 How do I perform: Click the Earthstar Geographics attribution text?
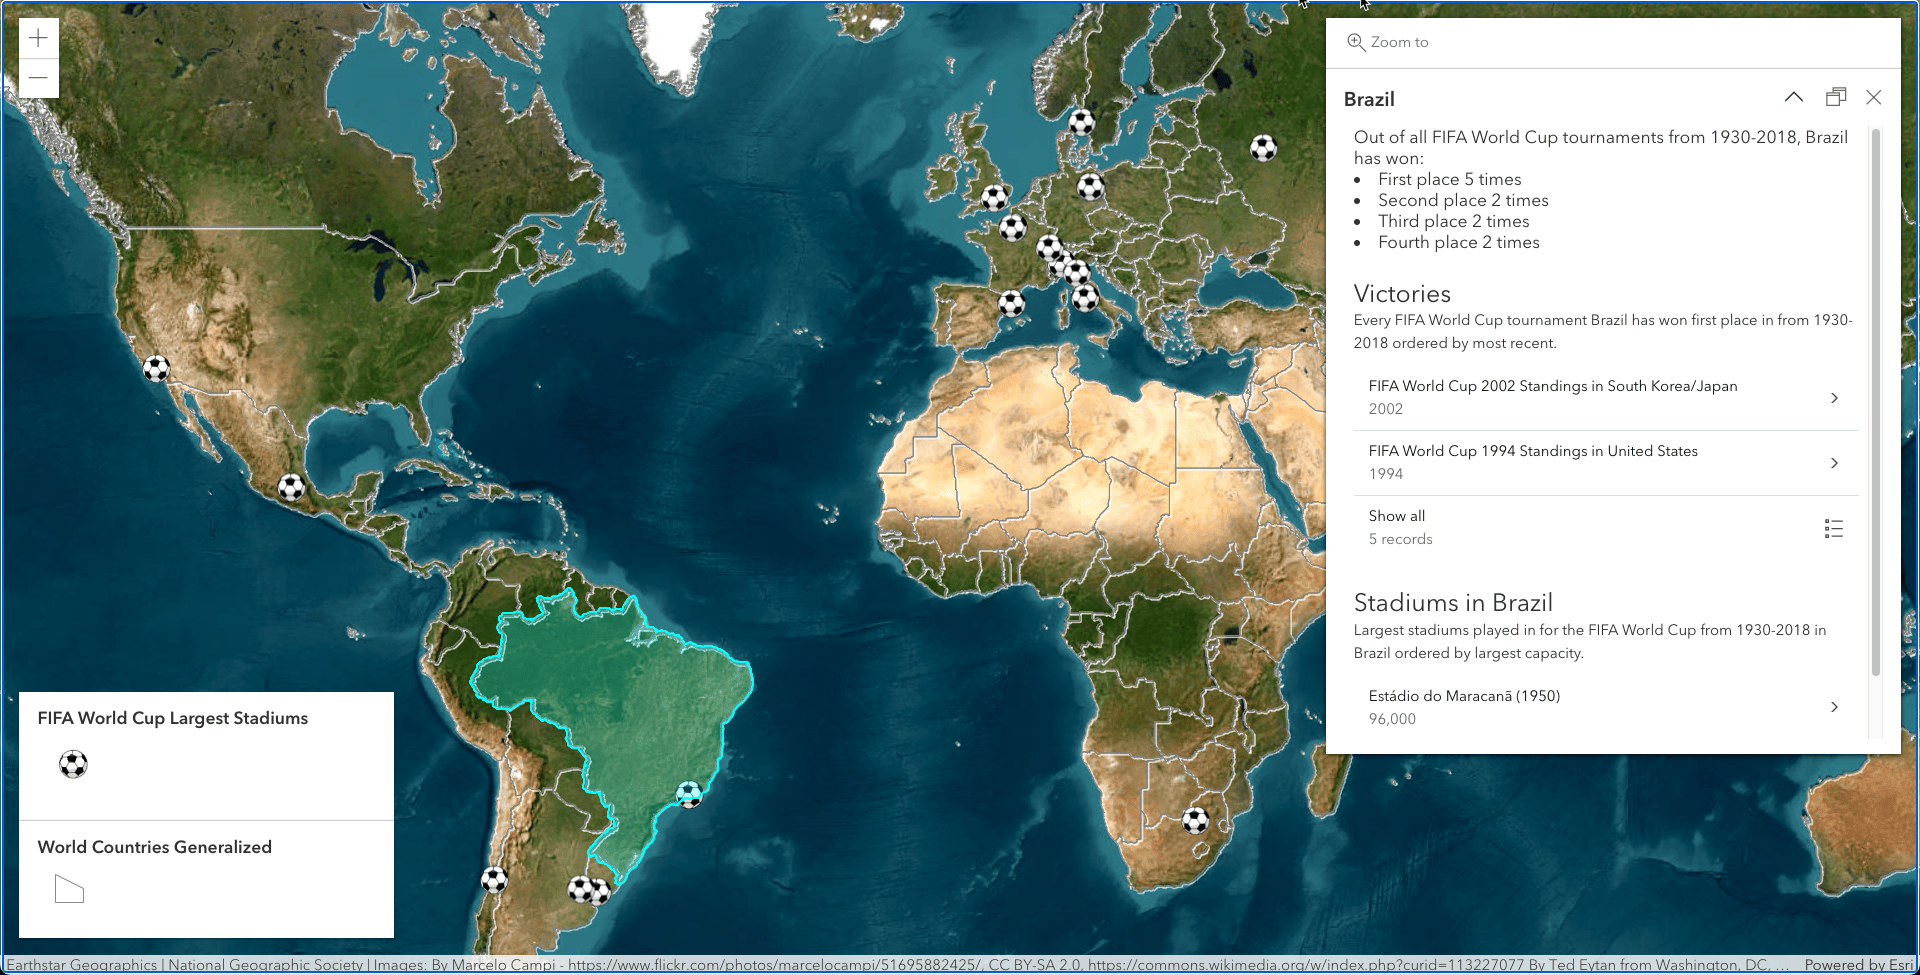click(x=82, y=965)
